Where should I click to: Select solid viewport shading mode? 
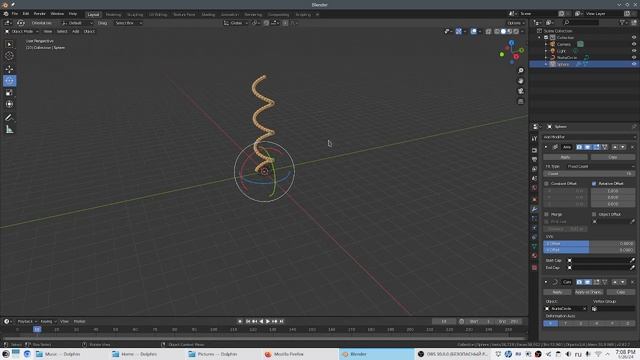[x=503, y=31]
